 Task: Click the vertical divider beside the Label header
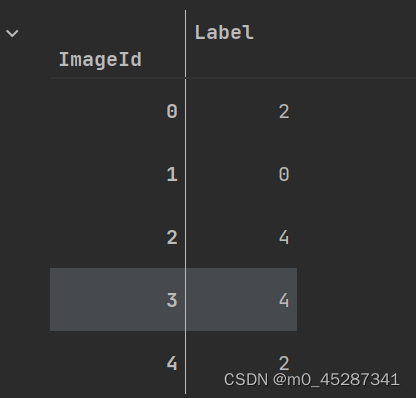(x=185, y=44)
